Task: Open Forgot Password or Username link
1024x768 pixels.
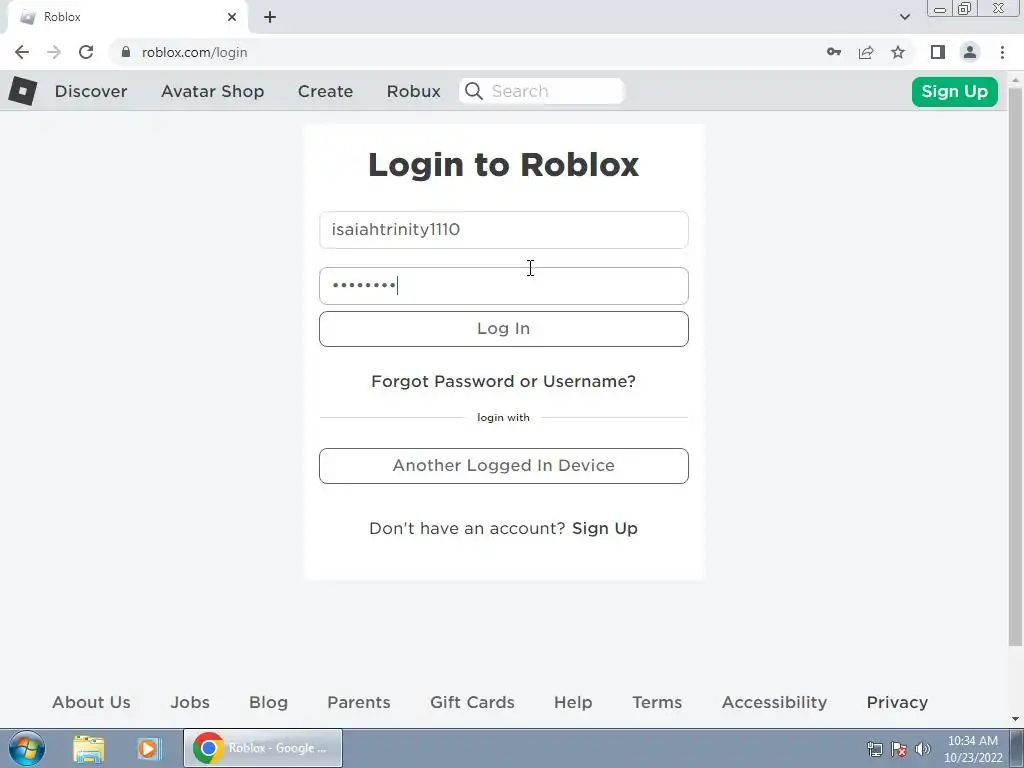Action: 504,381
